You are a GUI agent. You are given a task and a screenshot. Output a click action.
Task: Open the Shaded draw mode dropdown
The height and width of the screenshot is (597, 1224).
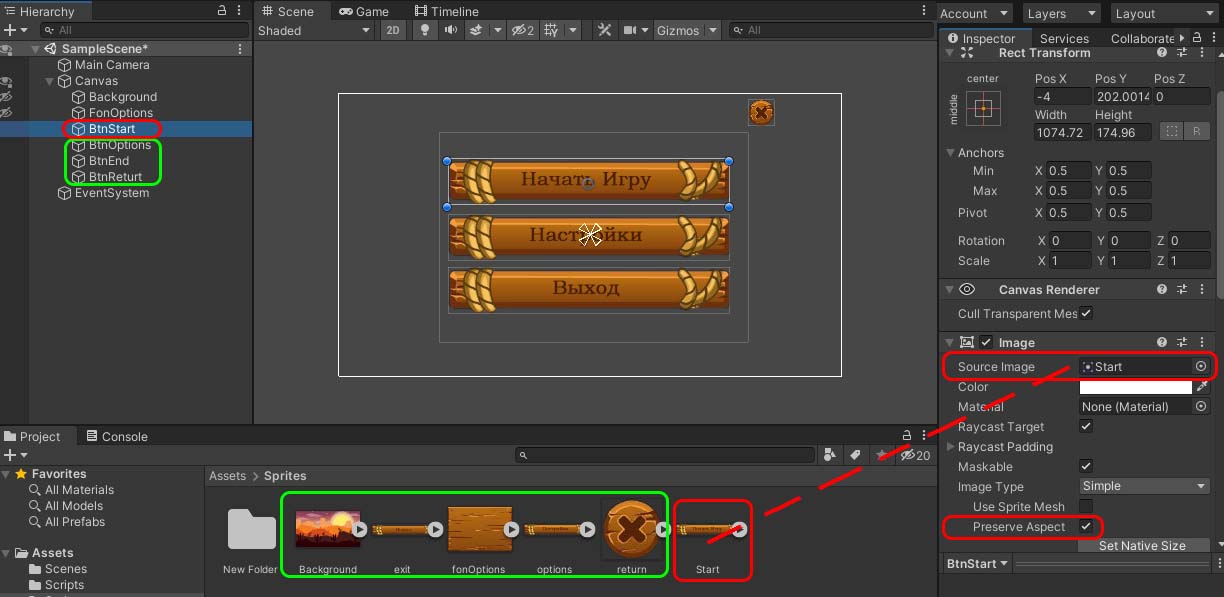pyautogui.click(x=314, y=30)
